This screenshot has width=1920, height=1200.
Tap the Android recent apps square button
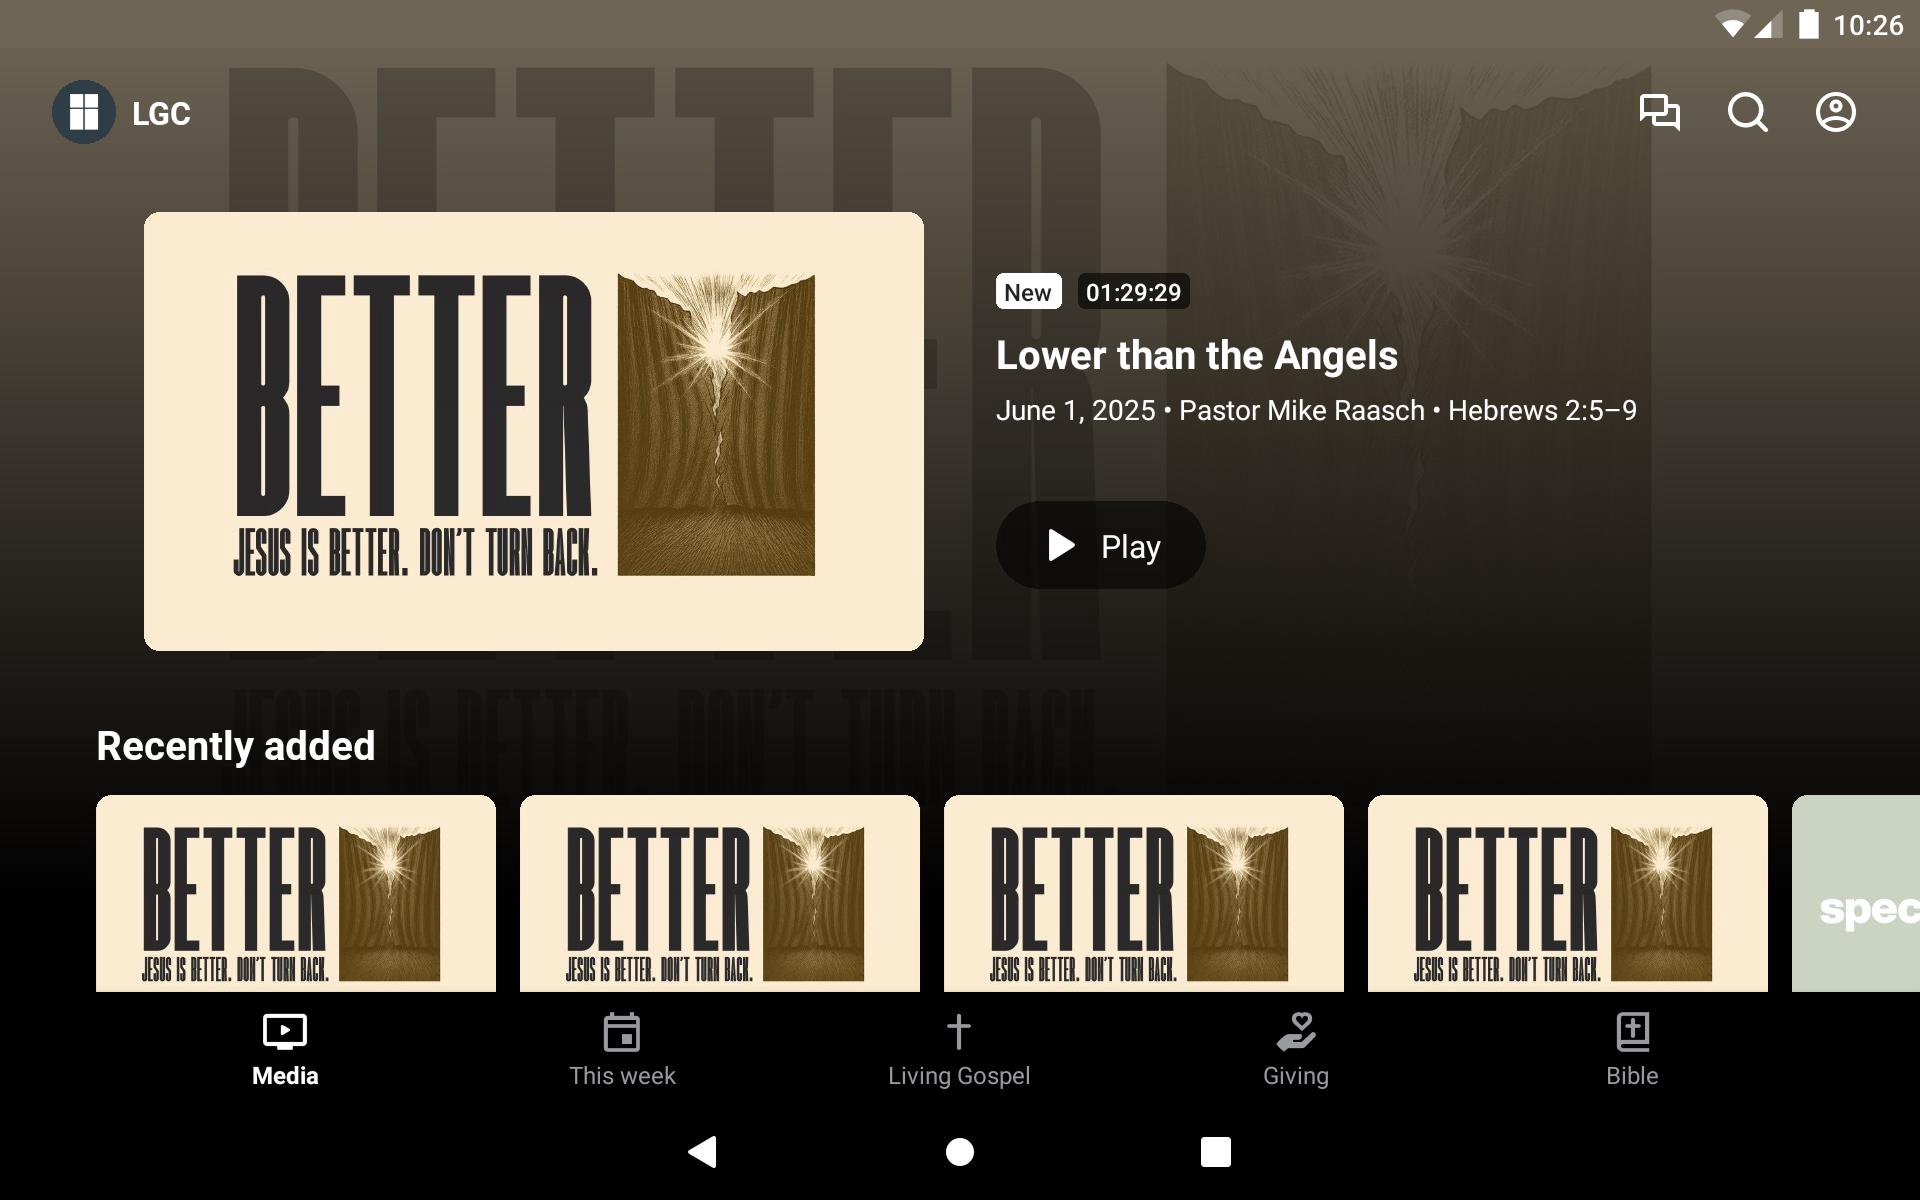click(x=1216, y=1152)
